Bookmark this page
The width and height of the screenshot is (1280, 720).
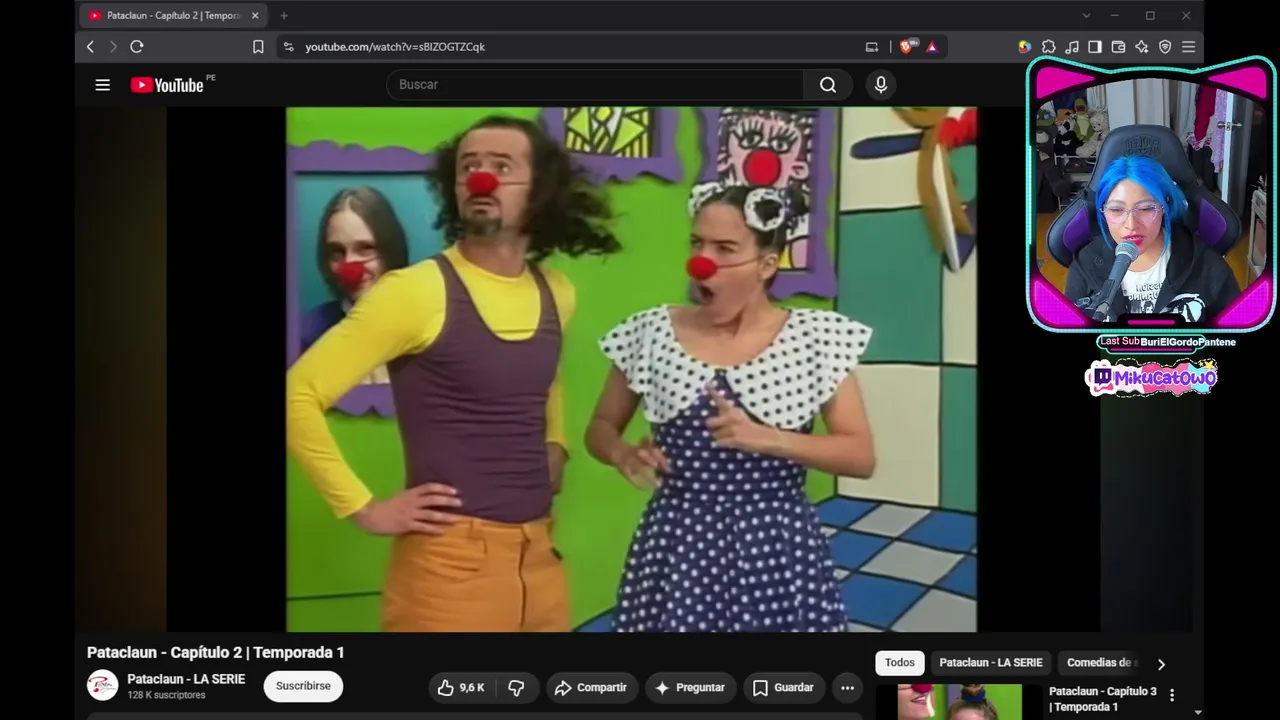click(258, 47)
